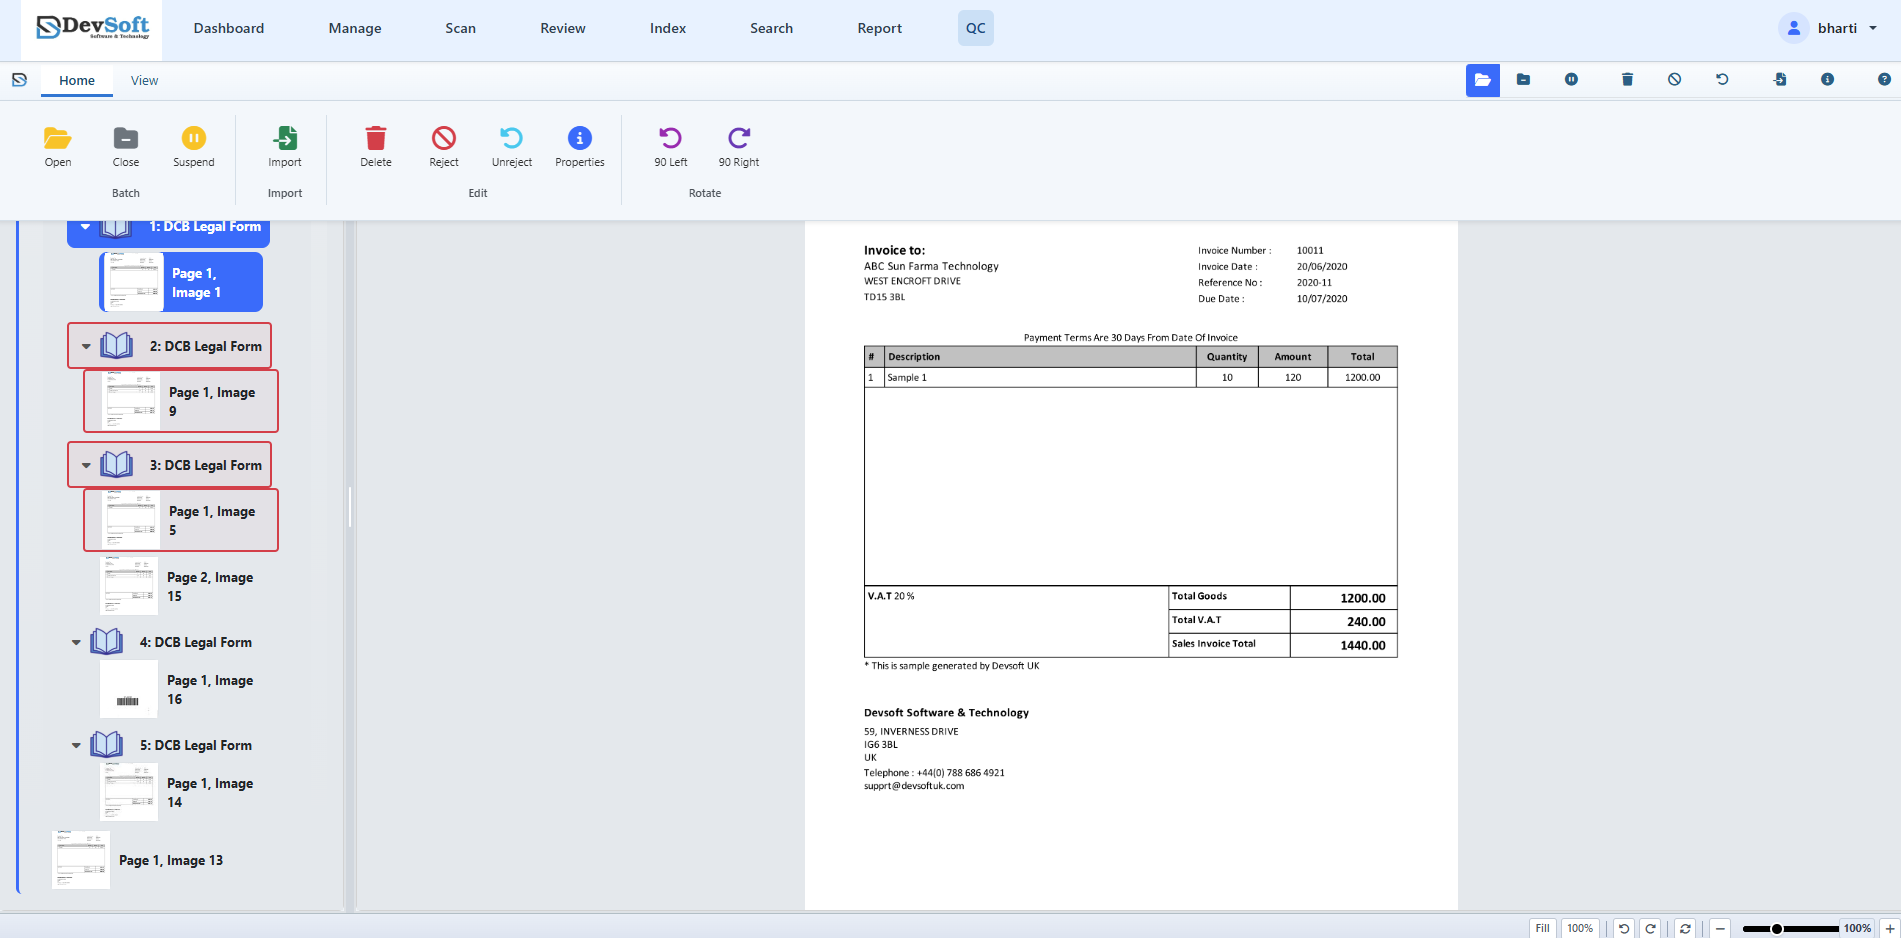Click the user avatar icon
Image resolution: width=1901 pixels, height=938 pixels.
tap(1794, 28)
